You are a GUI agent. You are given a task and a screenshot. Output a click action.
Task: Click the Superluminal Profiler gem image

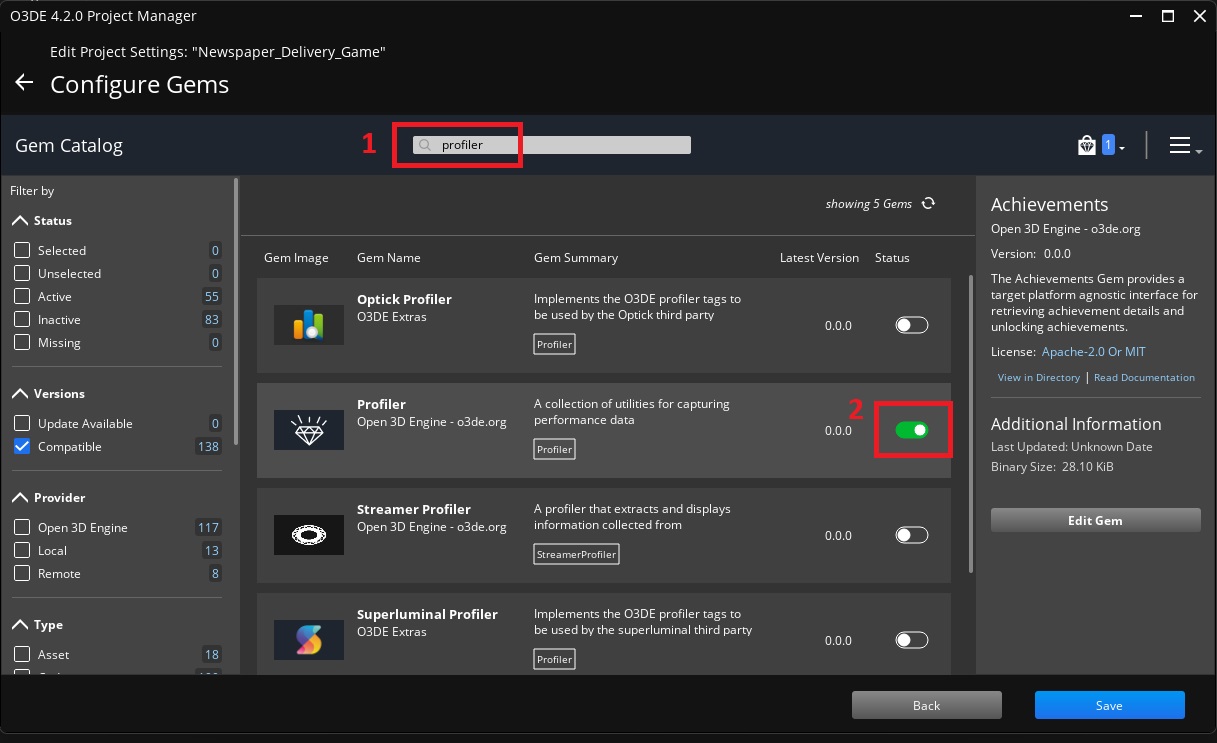tap(309, 640)
